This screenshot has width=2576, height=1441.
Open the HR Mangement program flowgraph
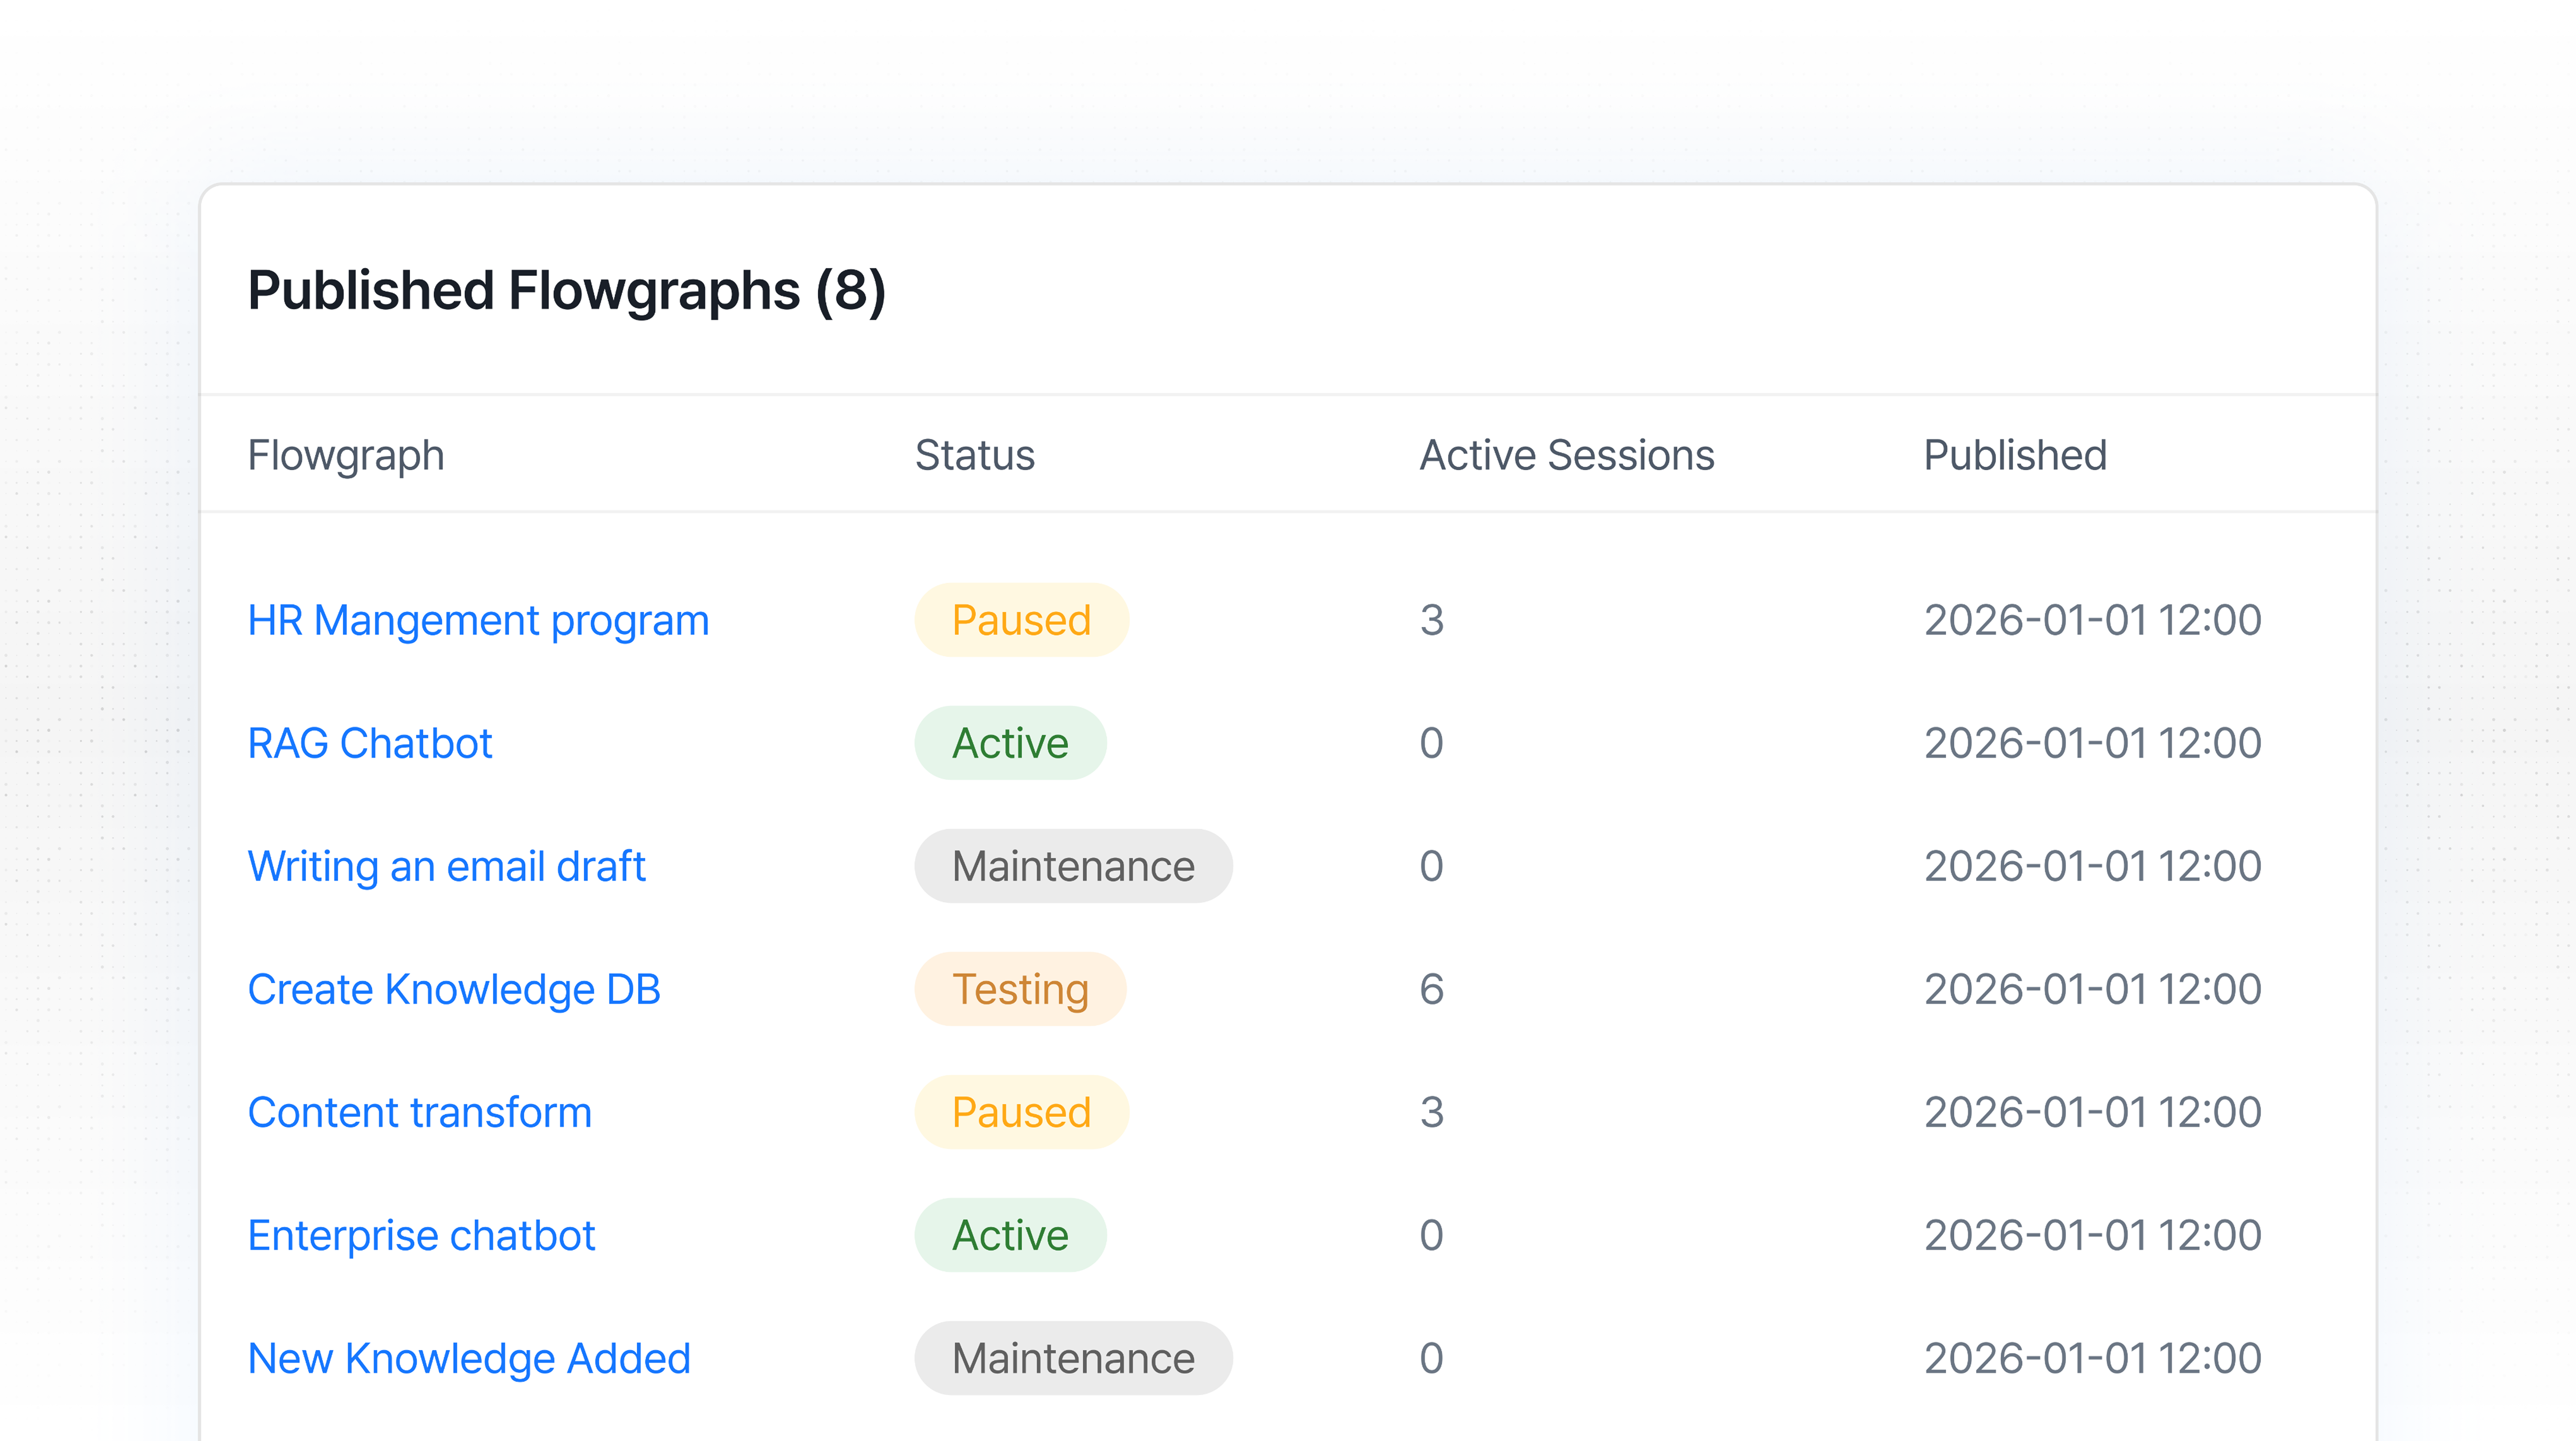pyautogui.click(x=478, y=621)
